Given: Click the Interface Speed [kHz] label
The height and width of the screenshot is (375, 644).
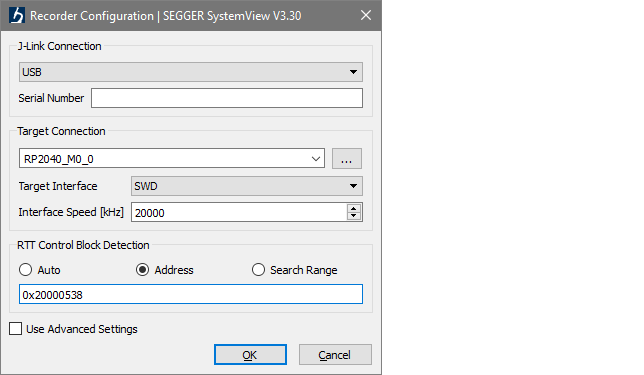Looking at the screenshot, I should 71,212.
